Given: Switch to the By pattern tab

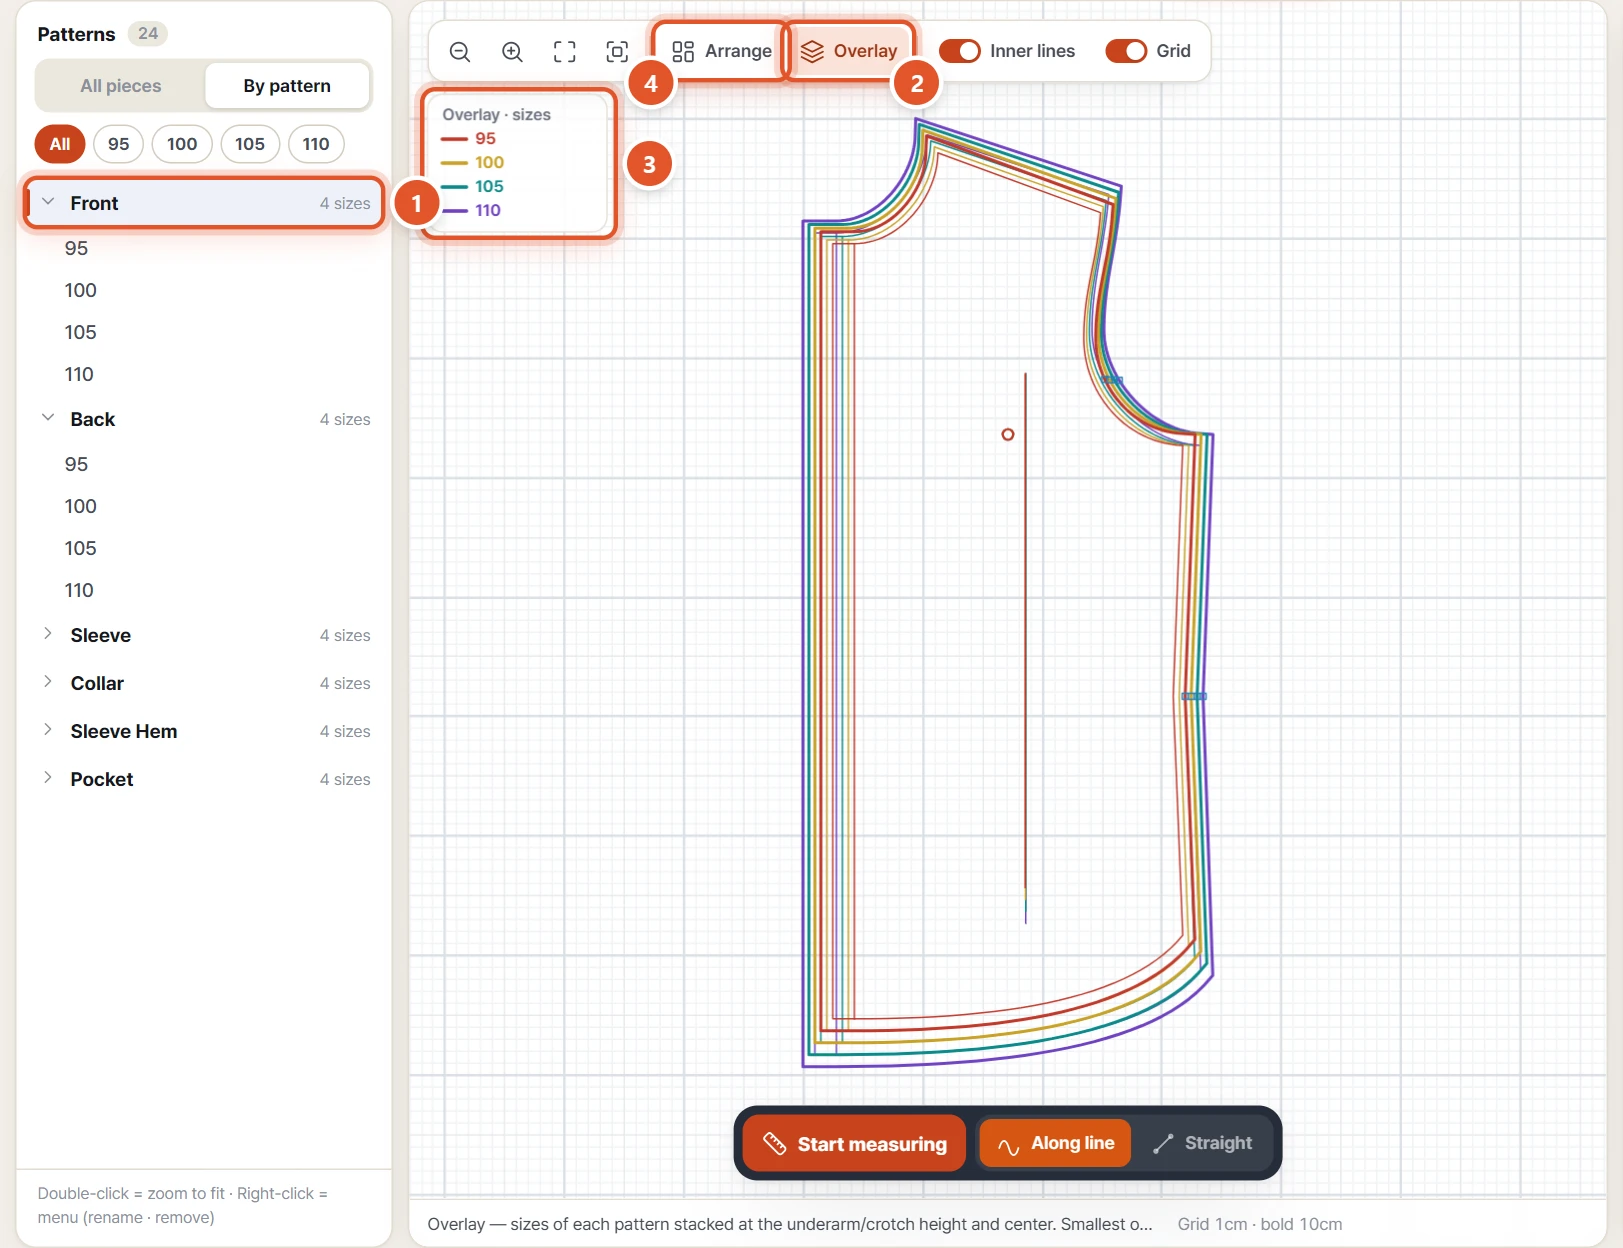Looking at the screenshot, I should point(287,86).
